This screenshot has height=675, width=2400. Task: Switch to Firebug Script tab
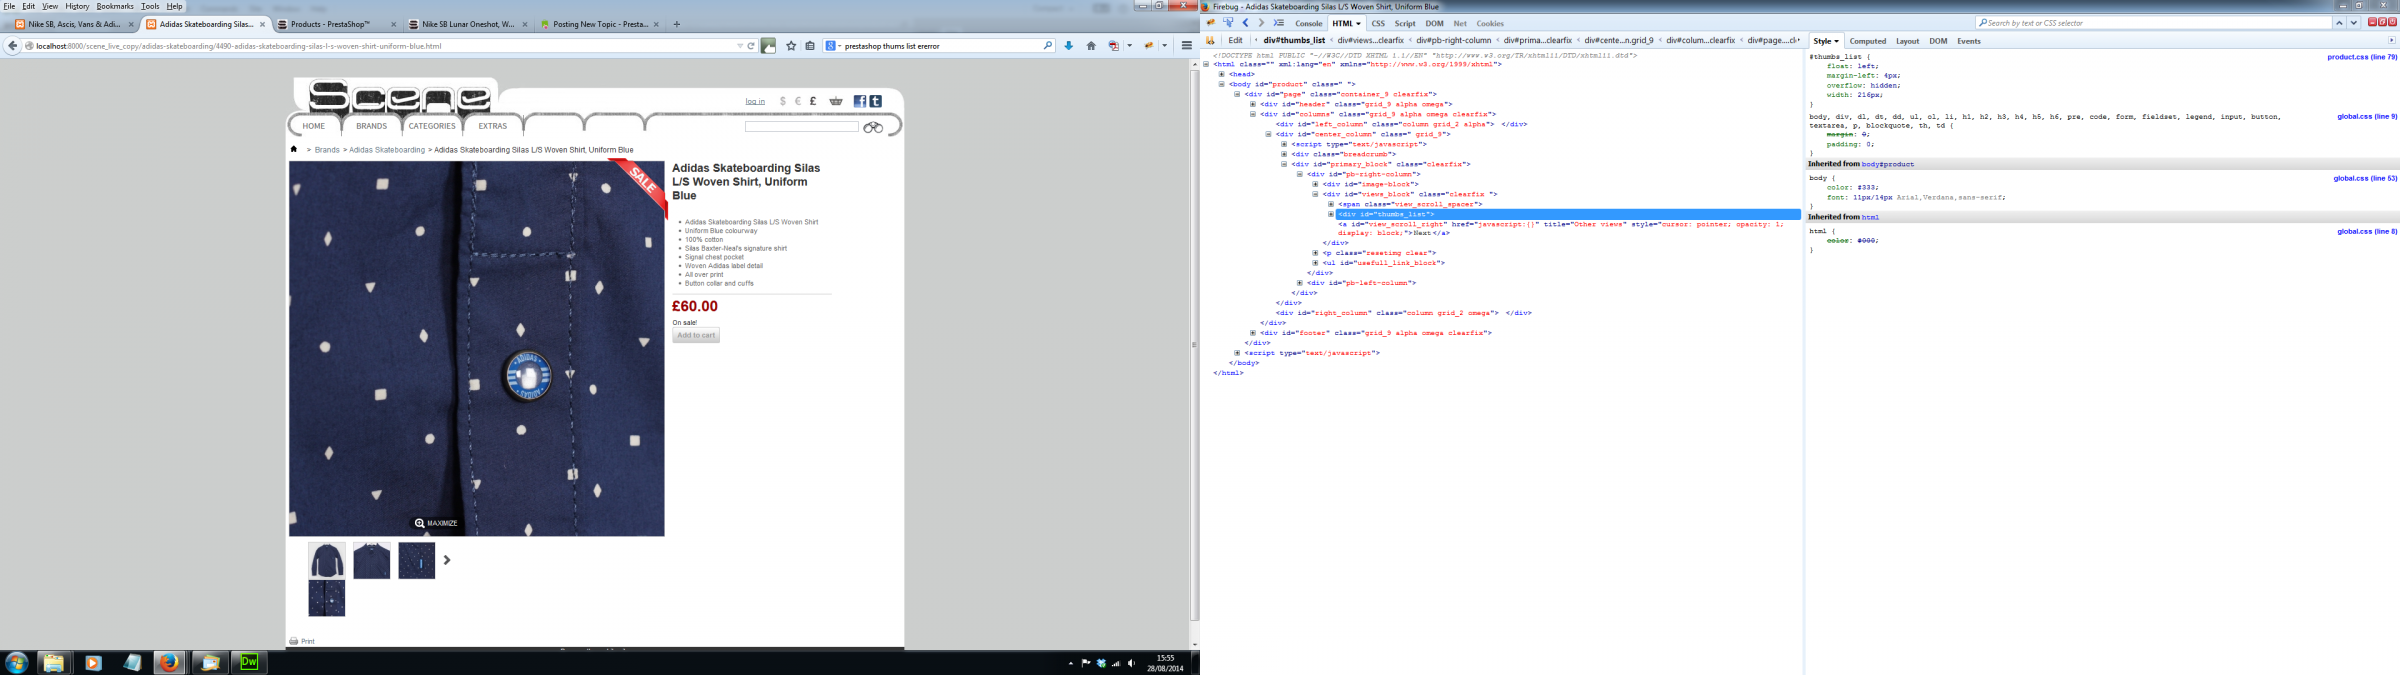1405,23
